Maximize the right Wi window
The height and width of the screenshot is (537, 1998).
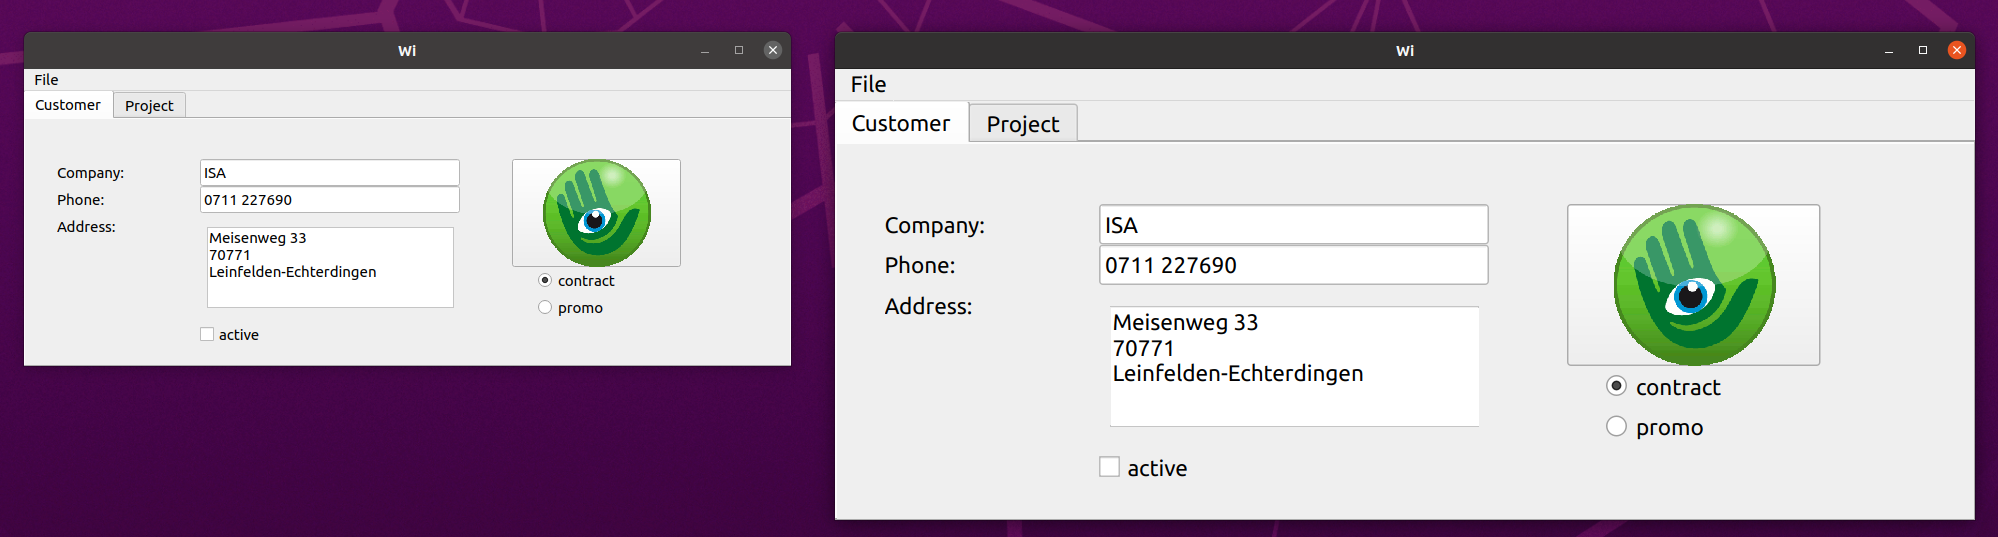[1923, 50]
